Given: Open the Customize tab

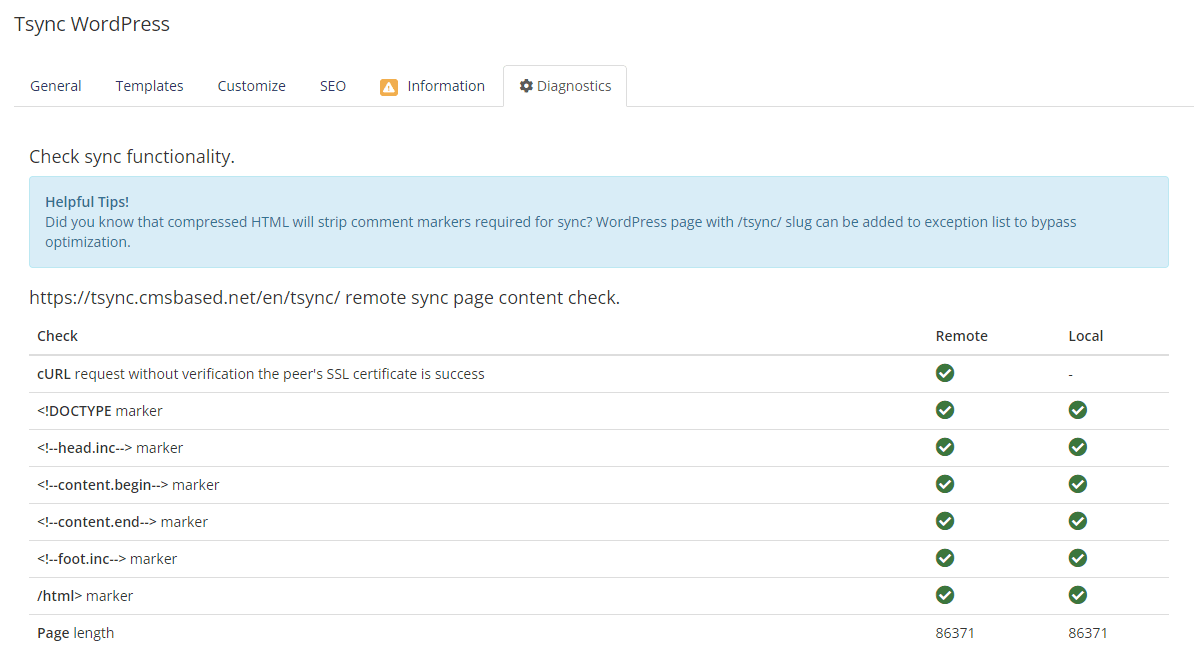Looking at the screenshot, I should [x=251, y=86].
